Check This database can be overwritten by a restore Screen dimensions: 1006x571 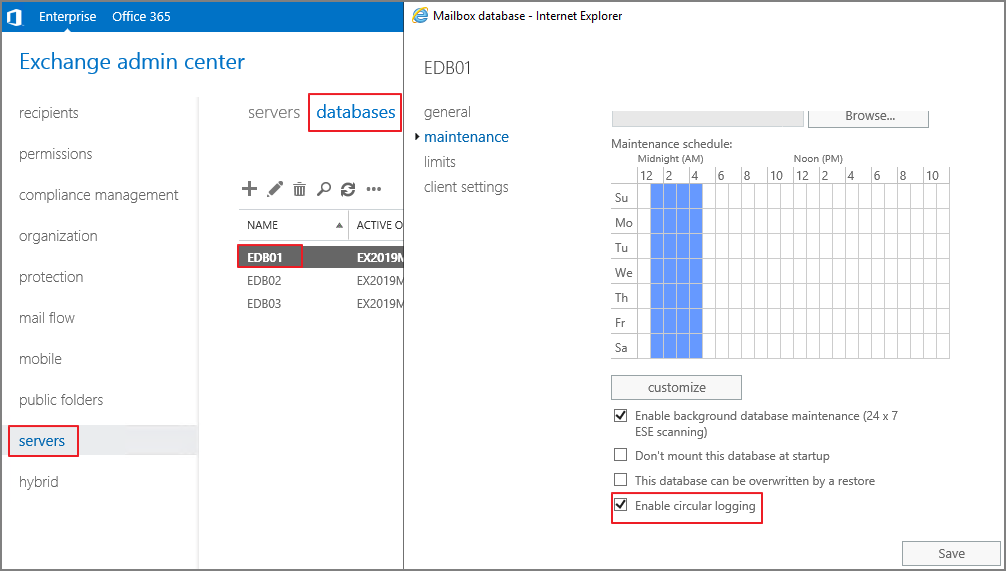pos(620,479)
